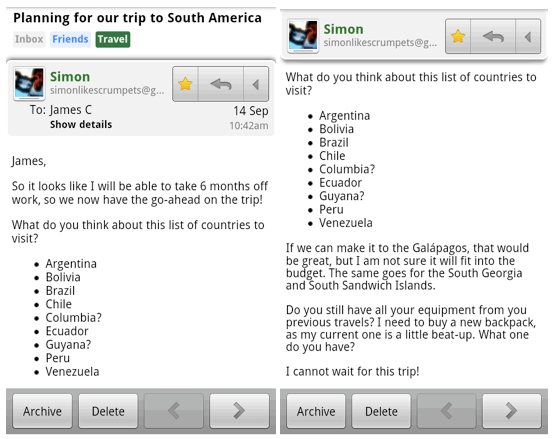The width and height of the screenshot is (557, 439).
Task: Toggle the star in right screen header
Action: point(458,37)
